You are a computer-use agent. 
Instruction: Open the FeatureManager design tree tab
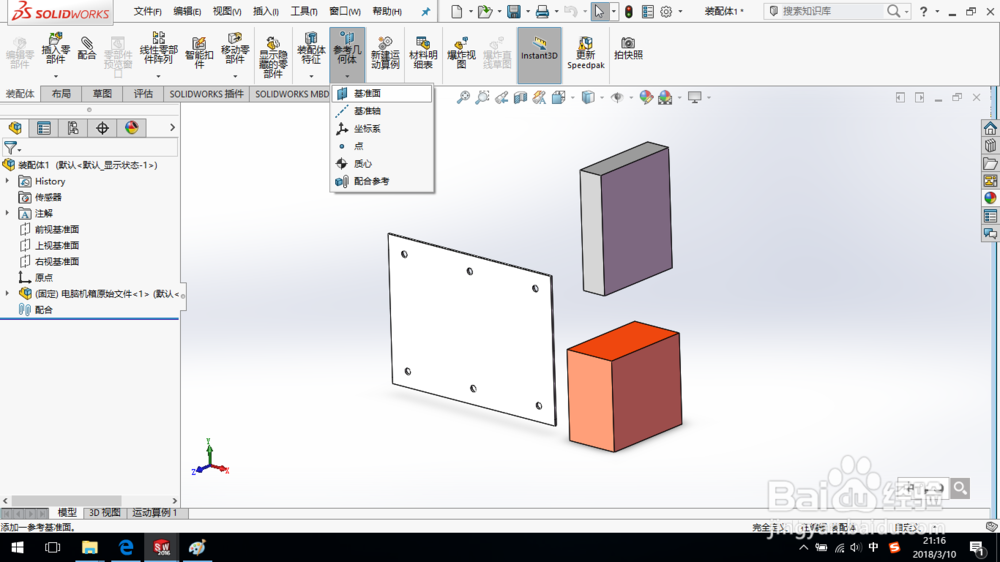coord(15,128)
